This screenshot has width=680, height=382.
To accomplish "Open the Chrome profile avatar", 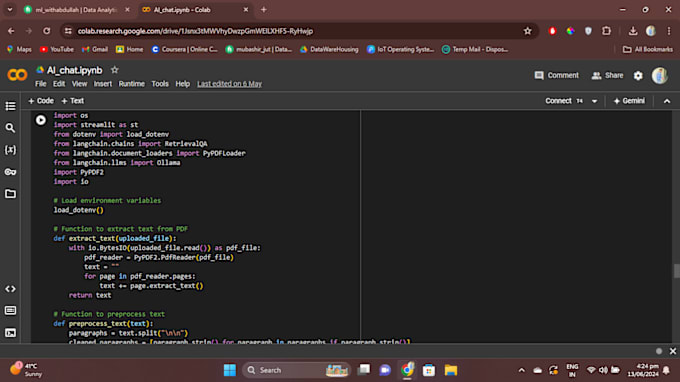I will (651, 31).
